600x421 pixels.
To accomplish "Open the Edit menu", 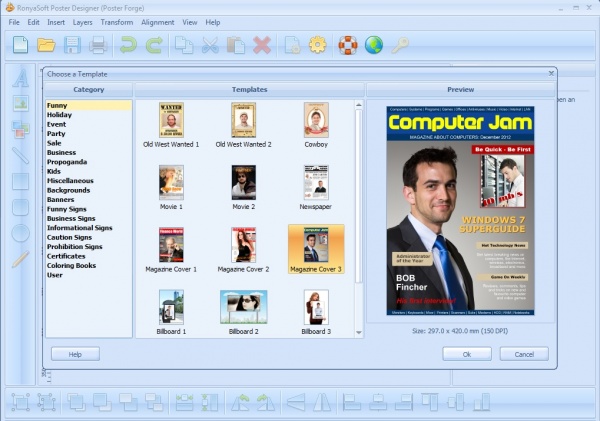I will [33, 22].
